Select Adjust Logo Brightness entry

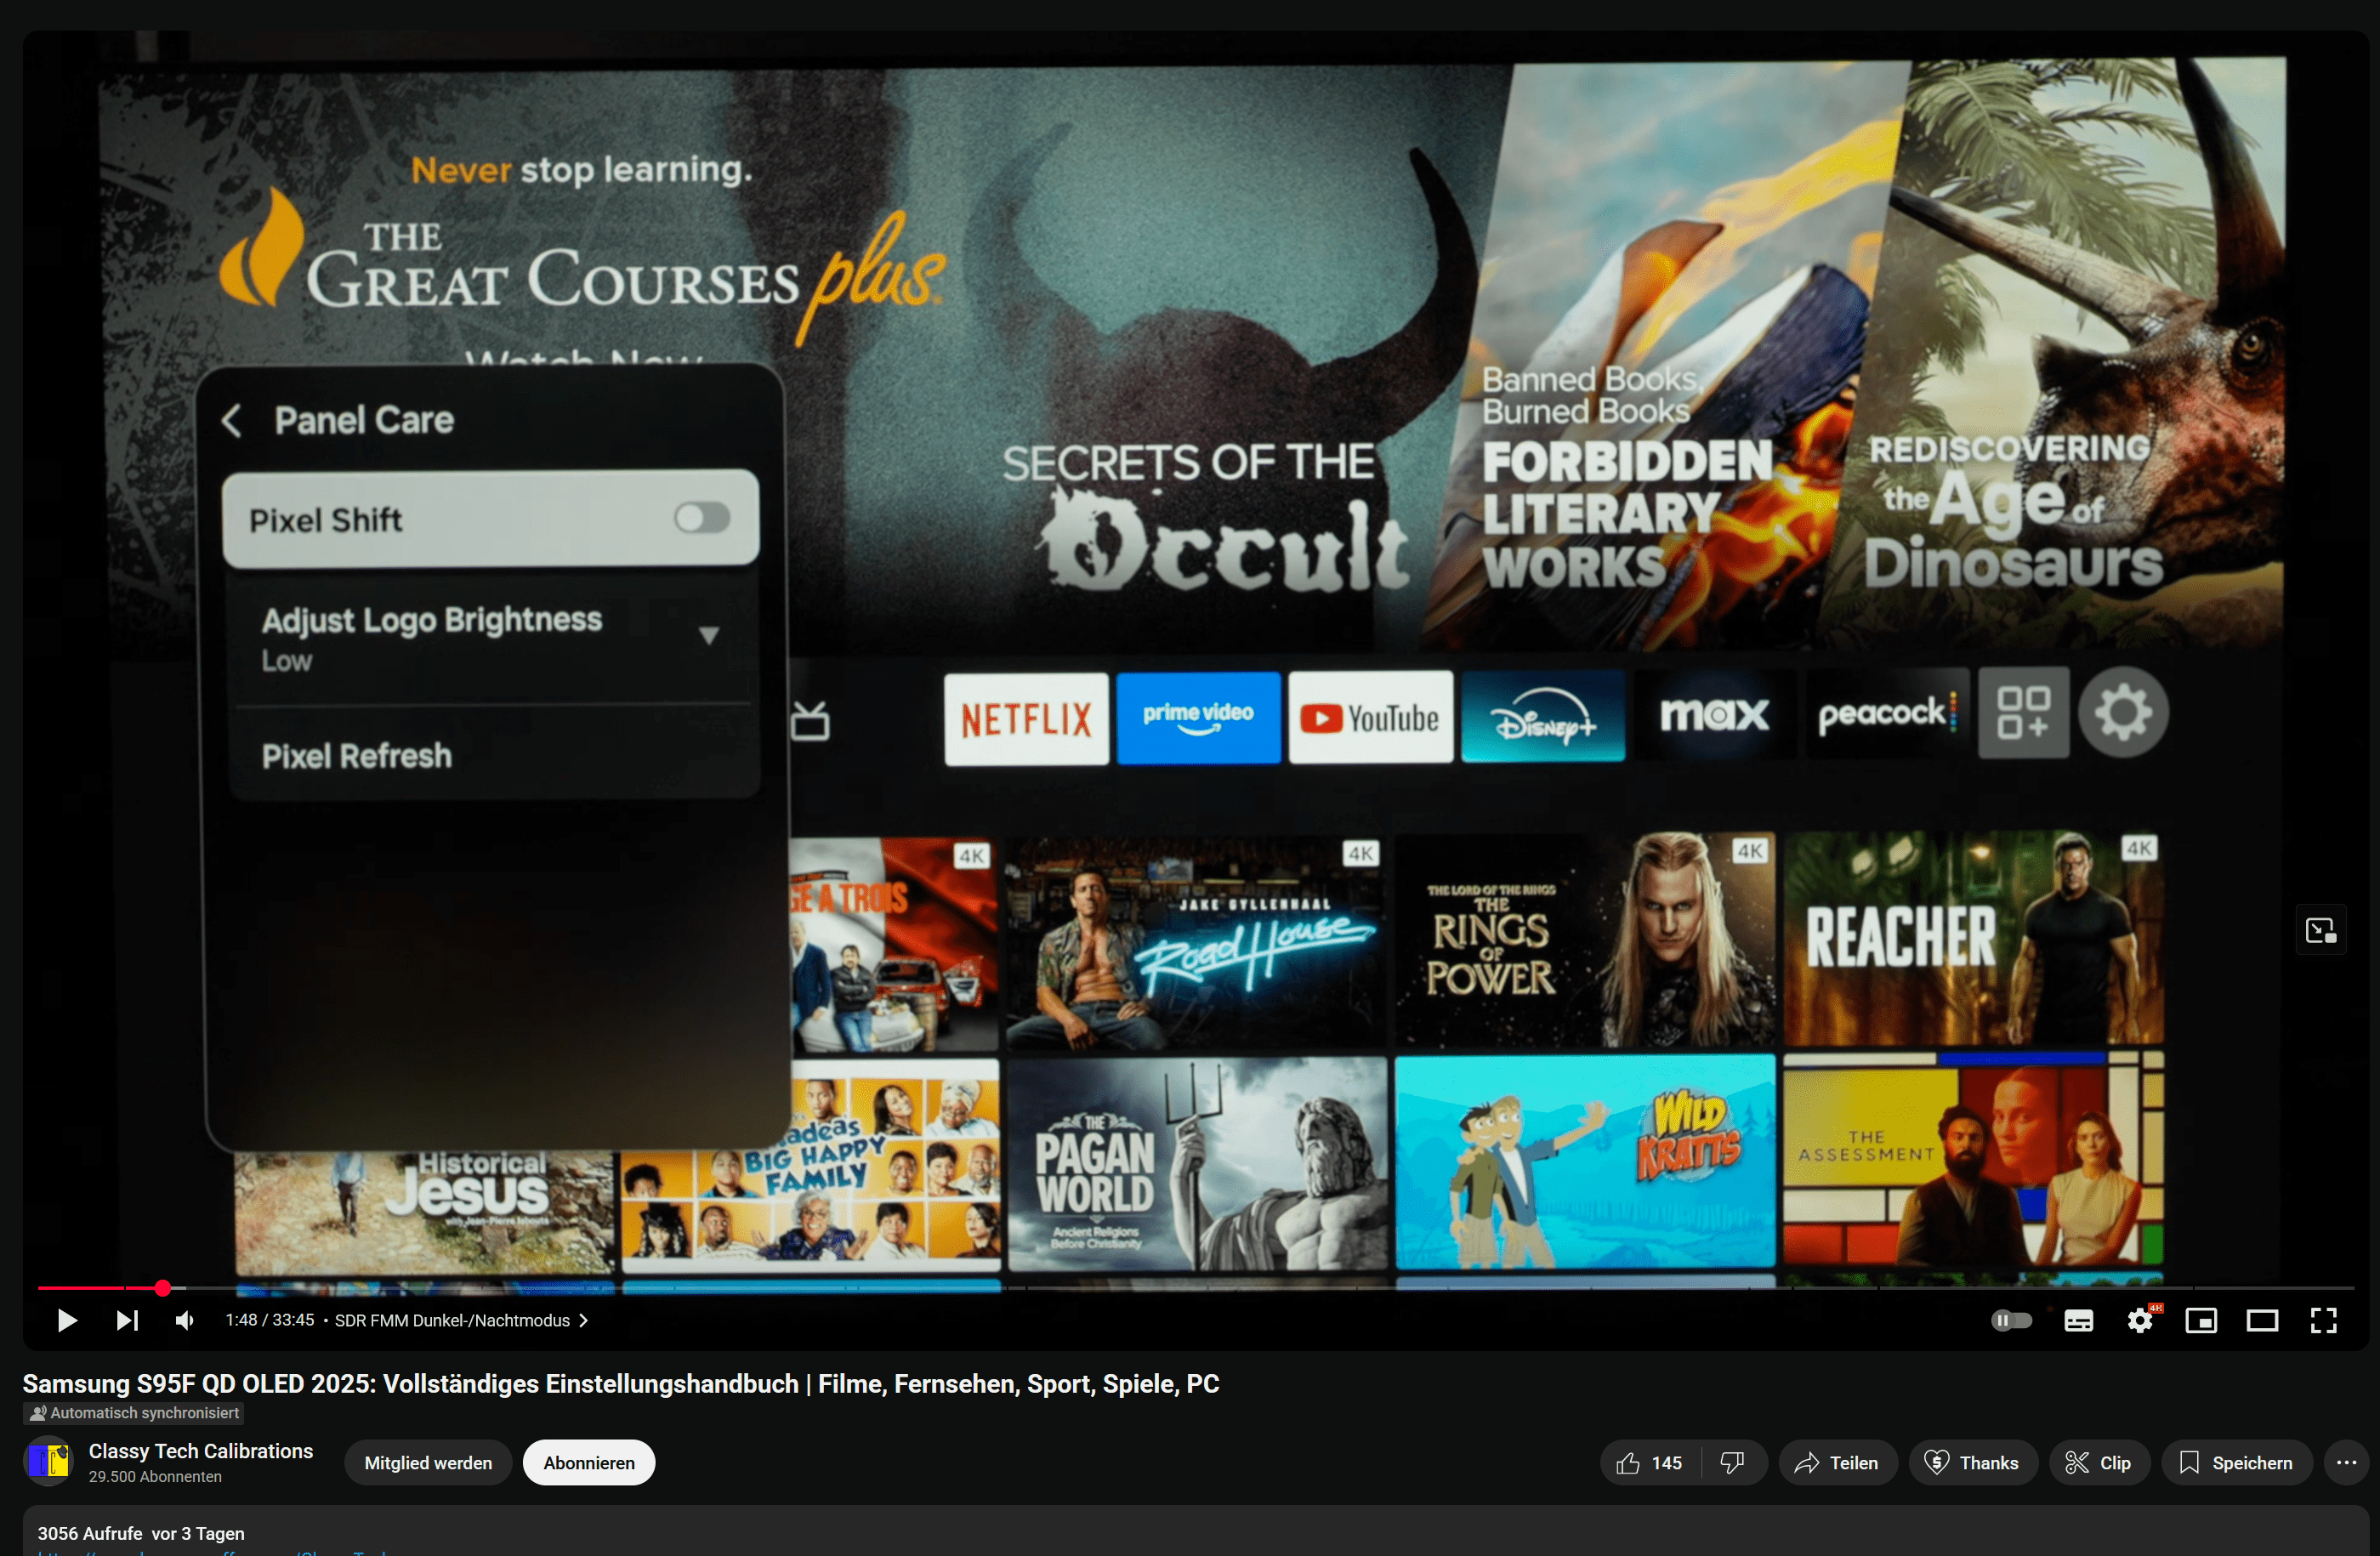tap(492, 638)
